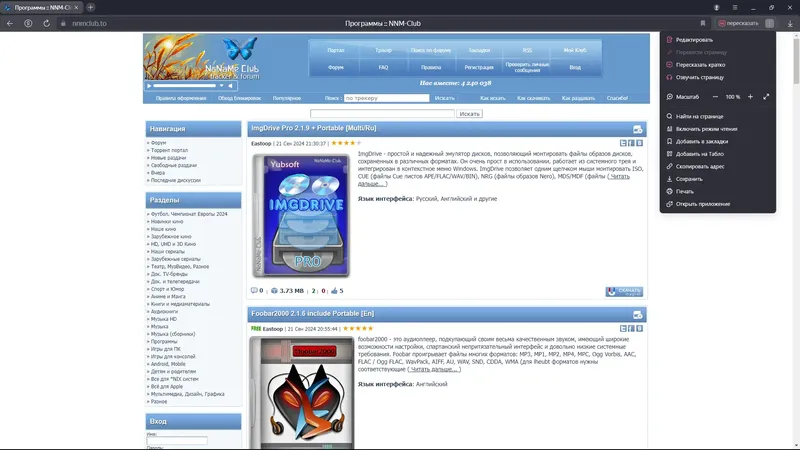Select Найти на странице menu item

pyautogui.click(x=717, y=116)
